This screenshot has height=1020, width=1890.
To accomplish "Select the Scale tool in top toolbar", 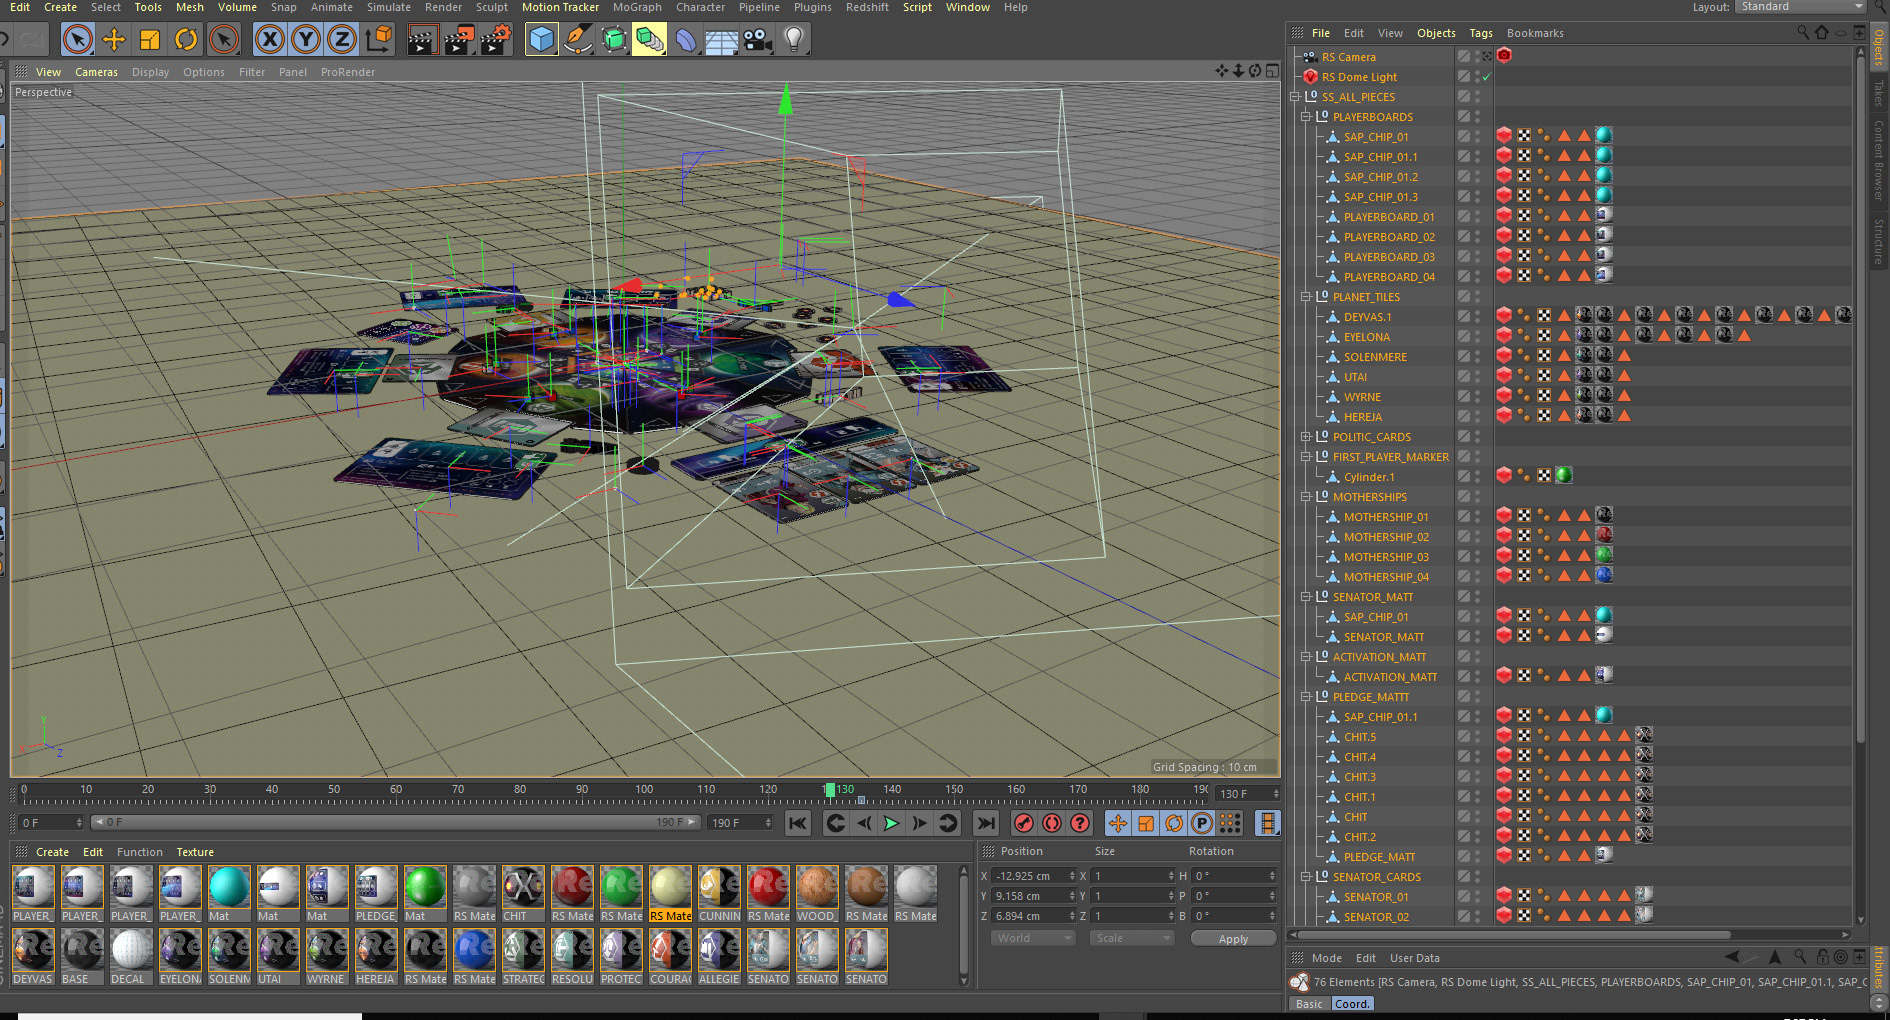I will [x=150, y=40].
